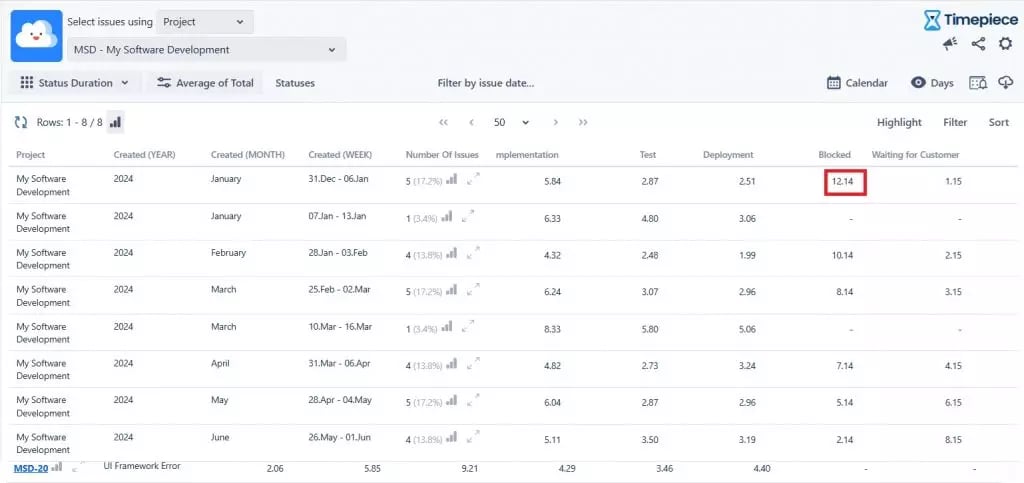The height and width of the screenshot is (483, 1024).
Task: Open the calendar alert schedule icon
Action: 978,83
